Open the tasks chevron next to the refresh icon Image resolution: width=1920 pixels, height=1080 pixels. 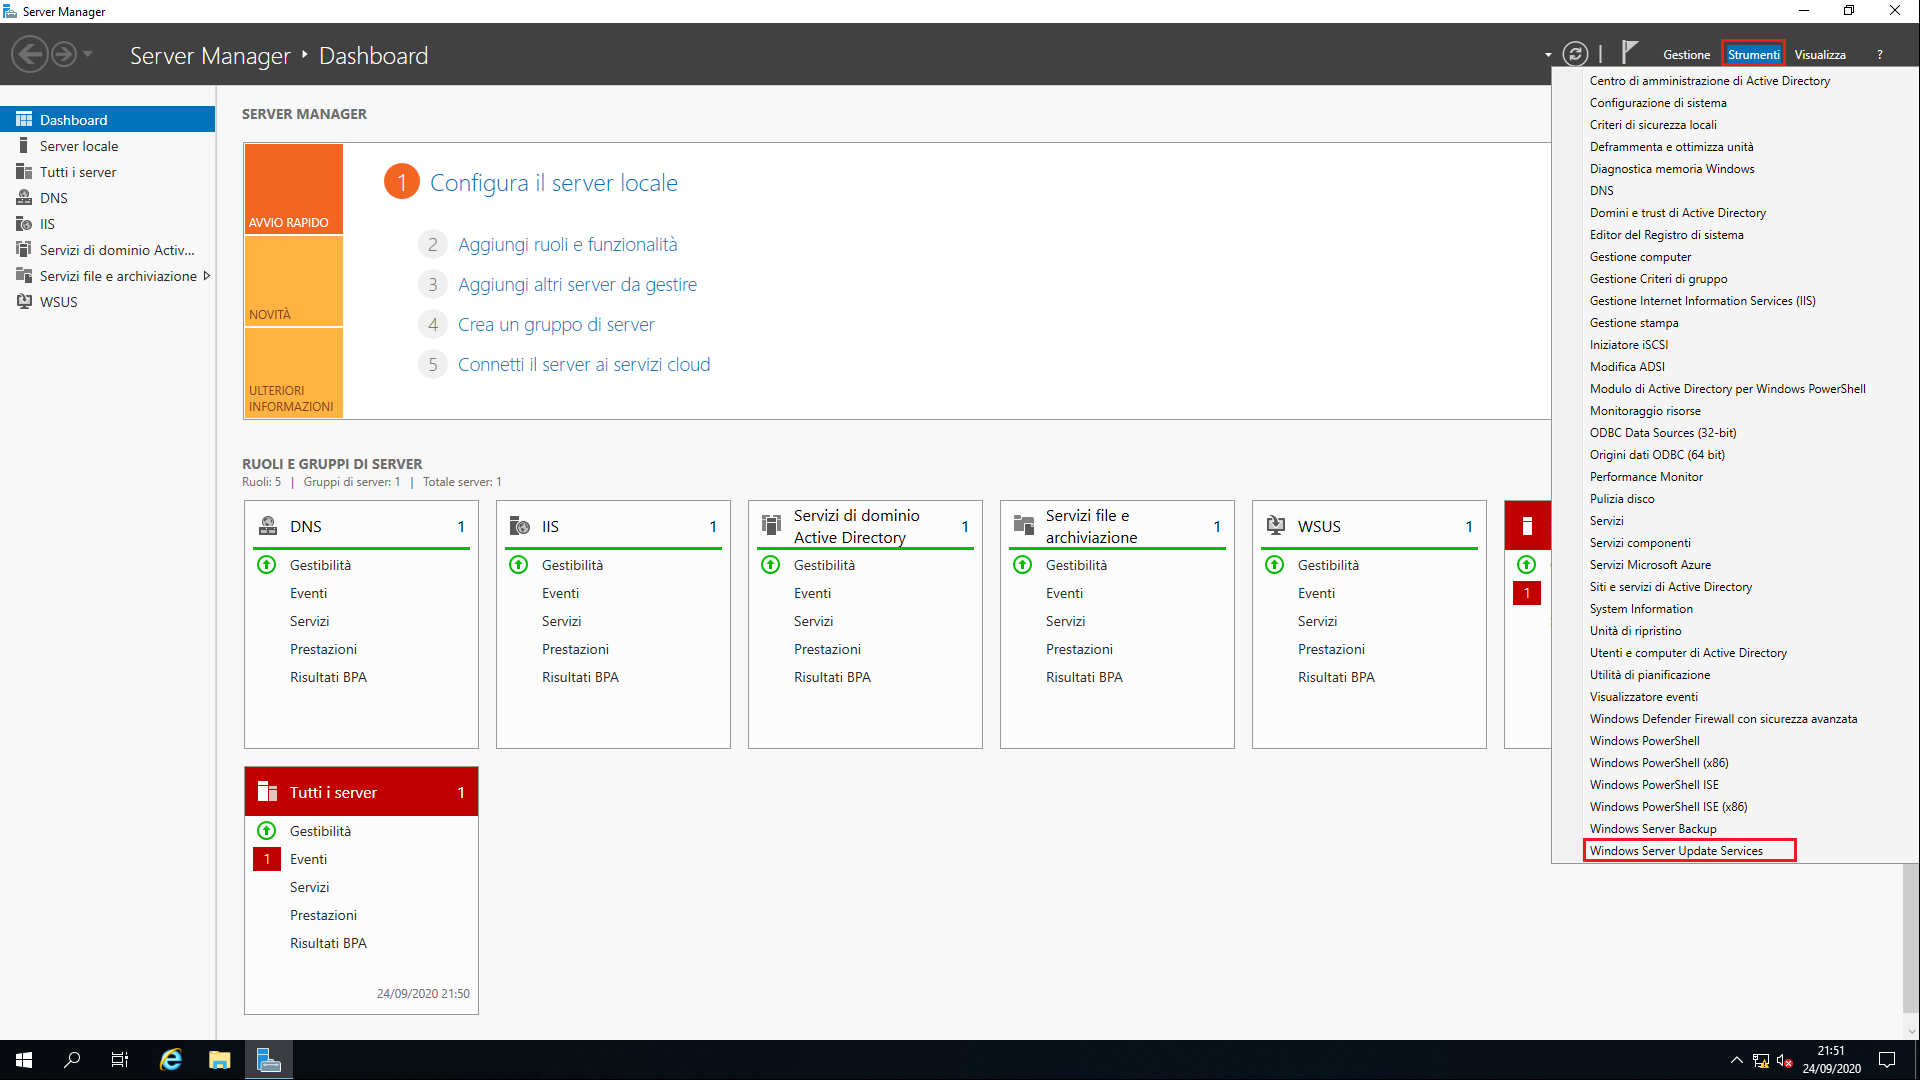pos(1546,54)
